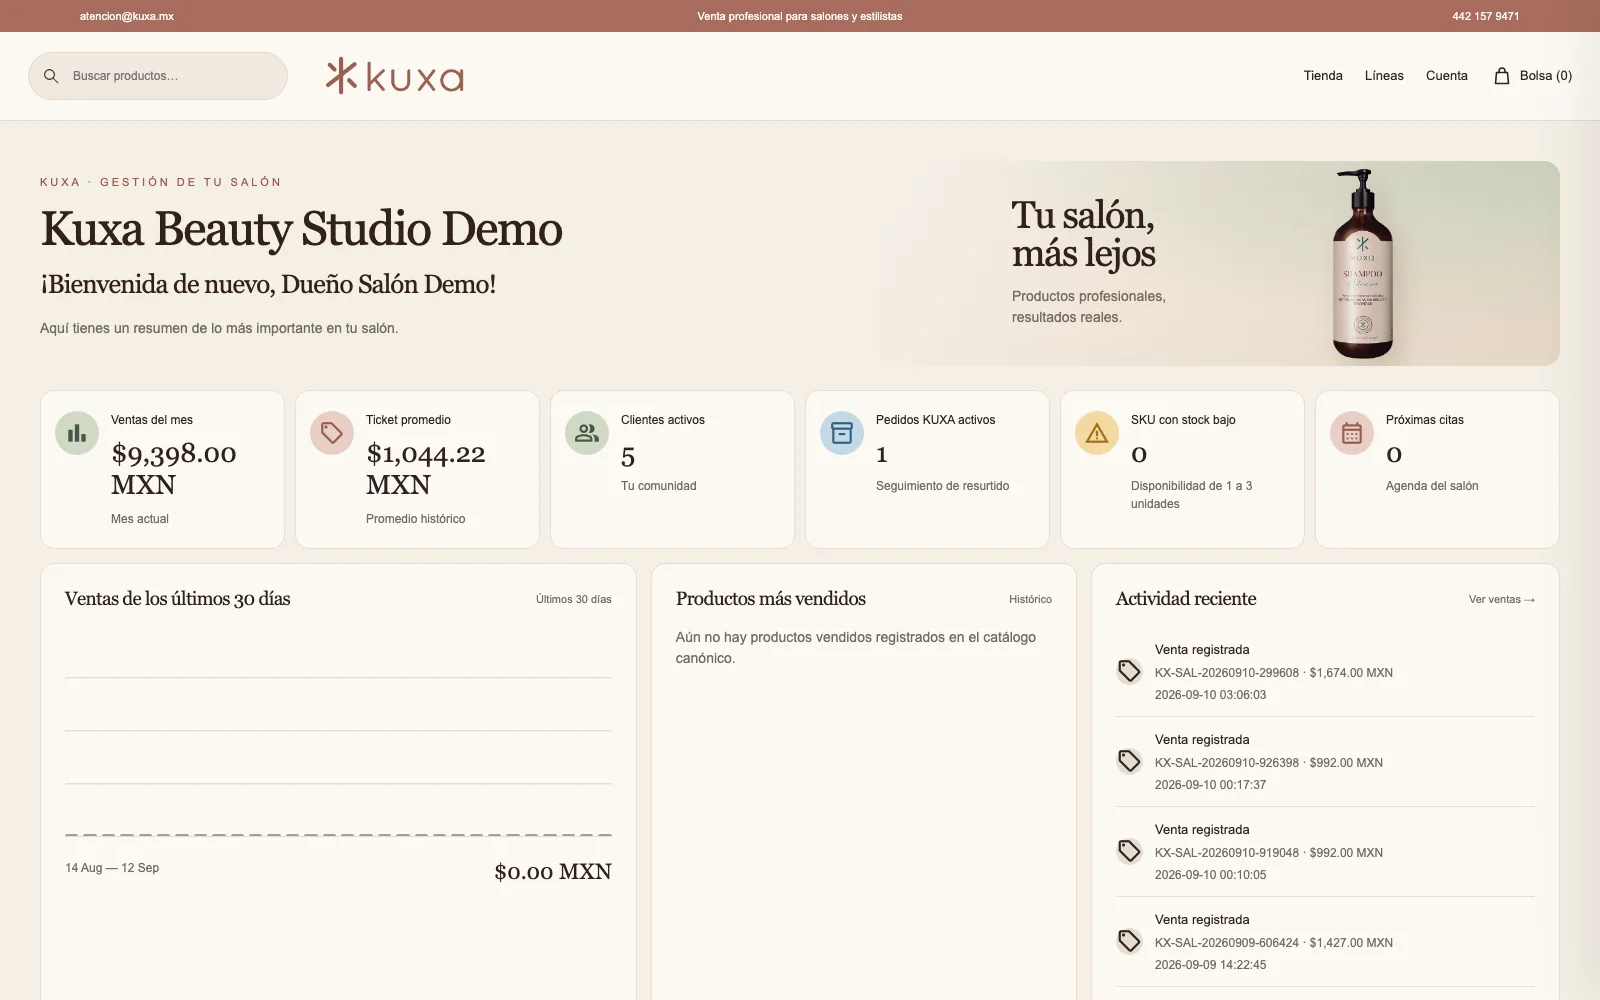Image resolution: width=1600 pixels, height=1000 pixels.
Task: Click the Actividad reciente panel title
Action: click(1186, 599)
